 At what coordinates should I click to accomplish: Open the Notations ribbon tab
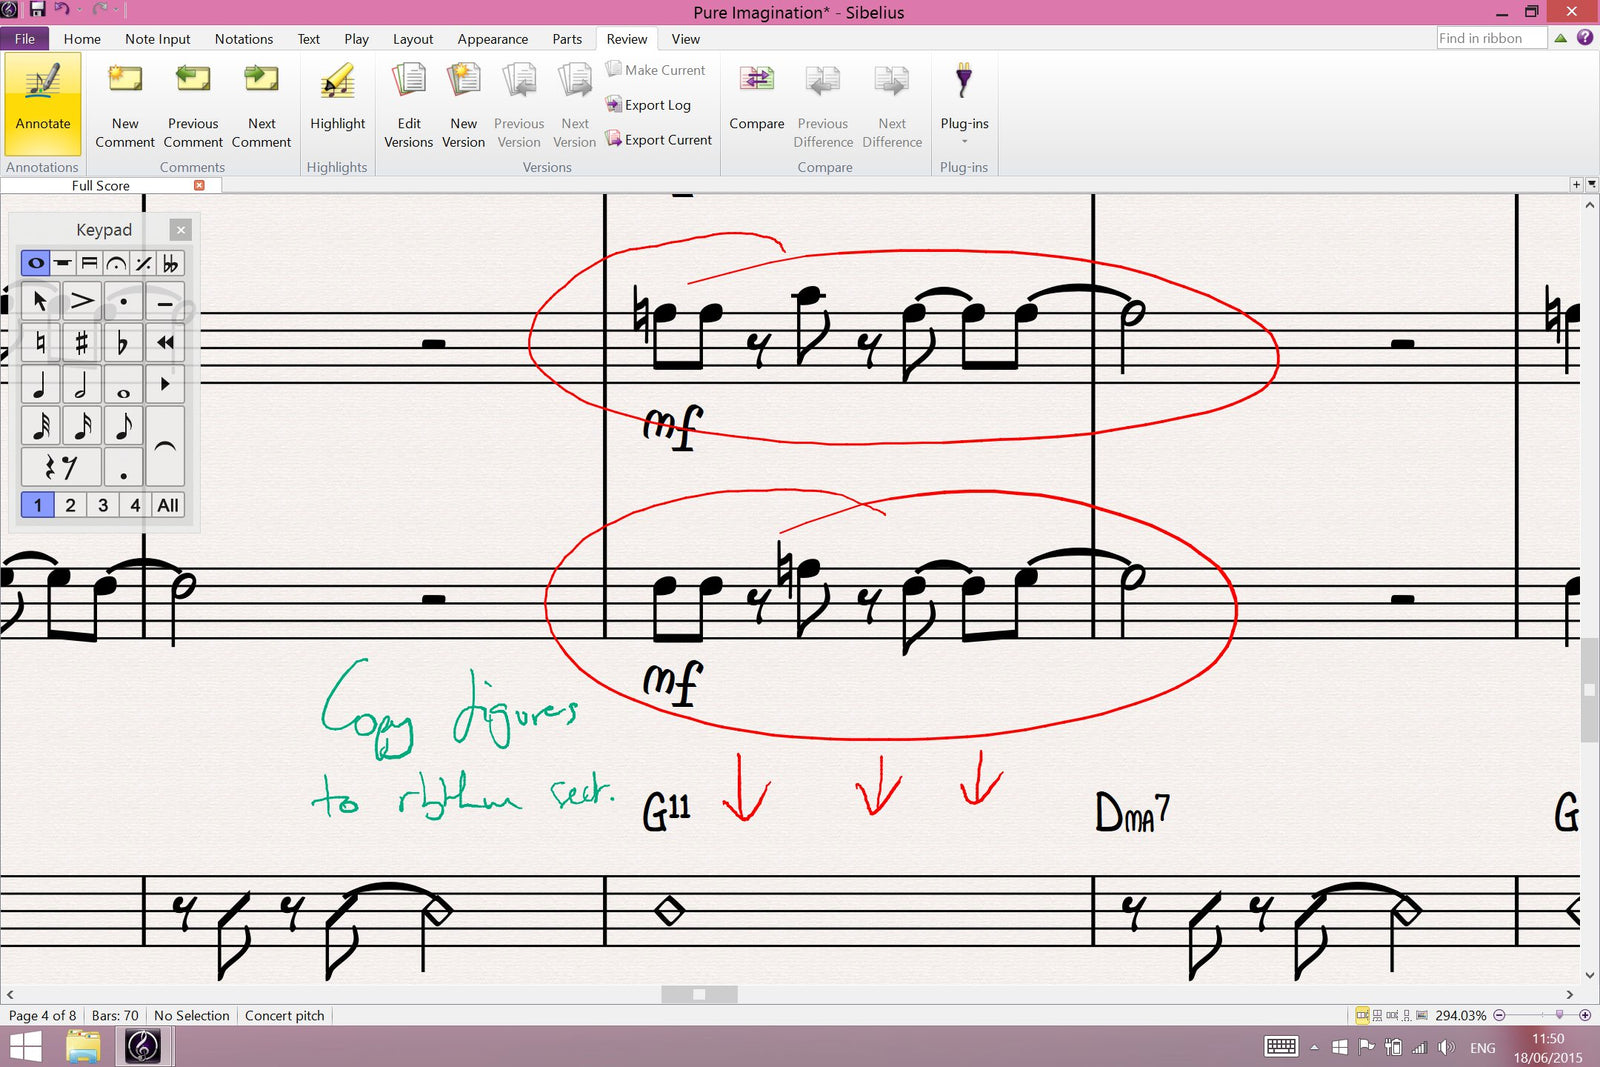click(244, 39)
